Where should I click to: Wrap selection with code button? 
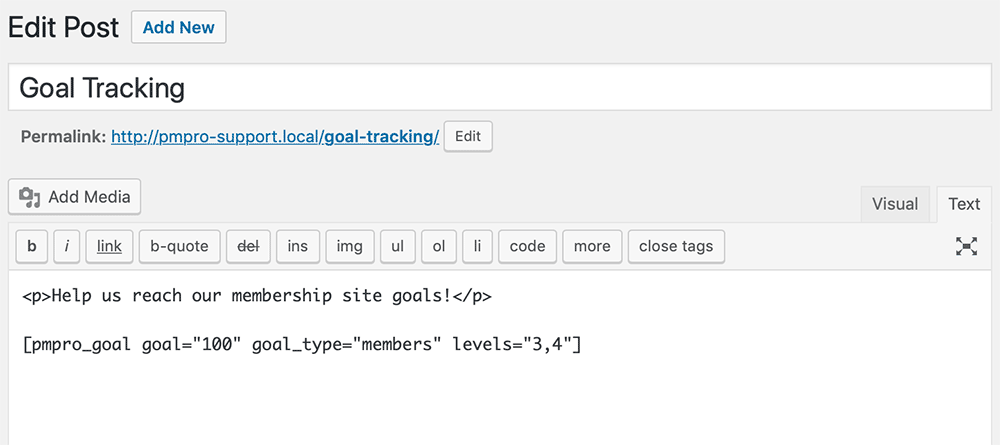point(527,246)
